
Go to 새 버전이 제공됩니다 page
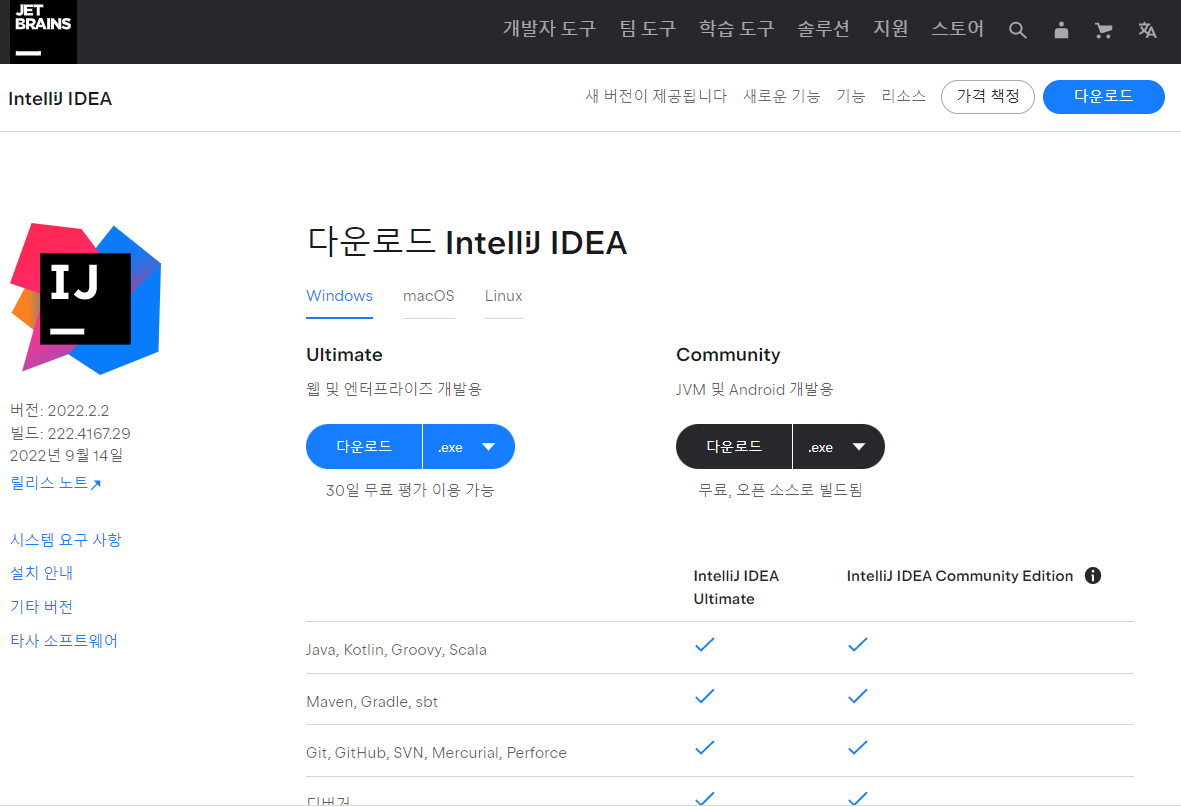(x=656, y=96)
